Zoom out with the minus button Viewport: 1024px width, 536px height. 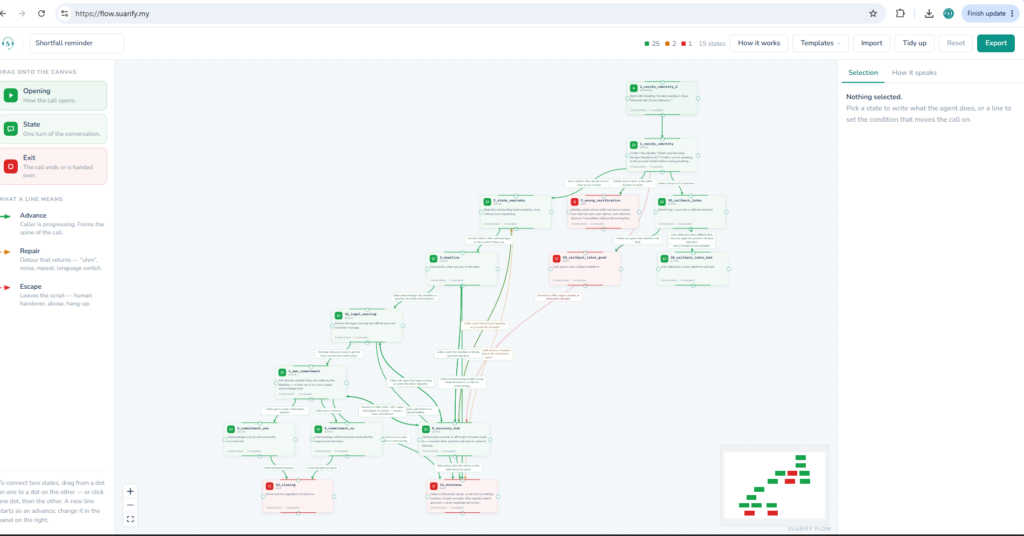(x=130, y=505)
